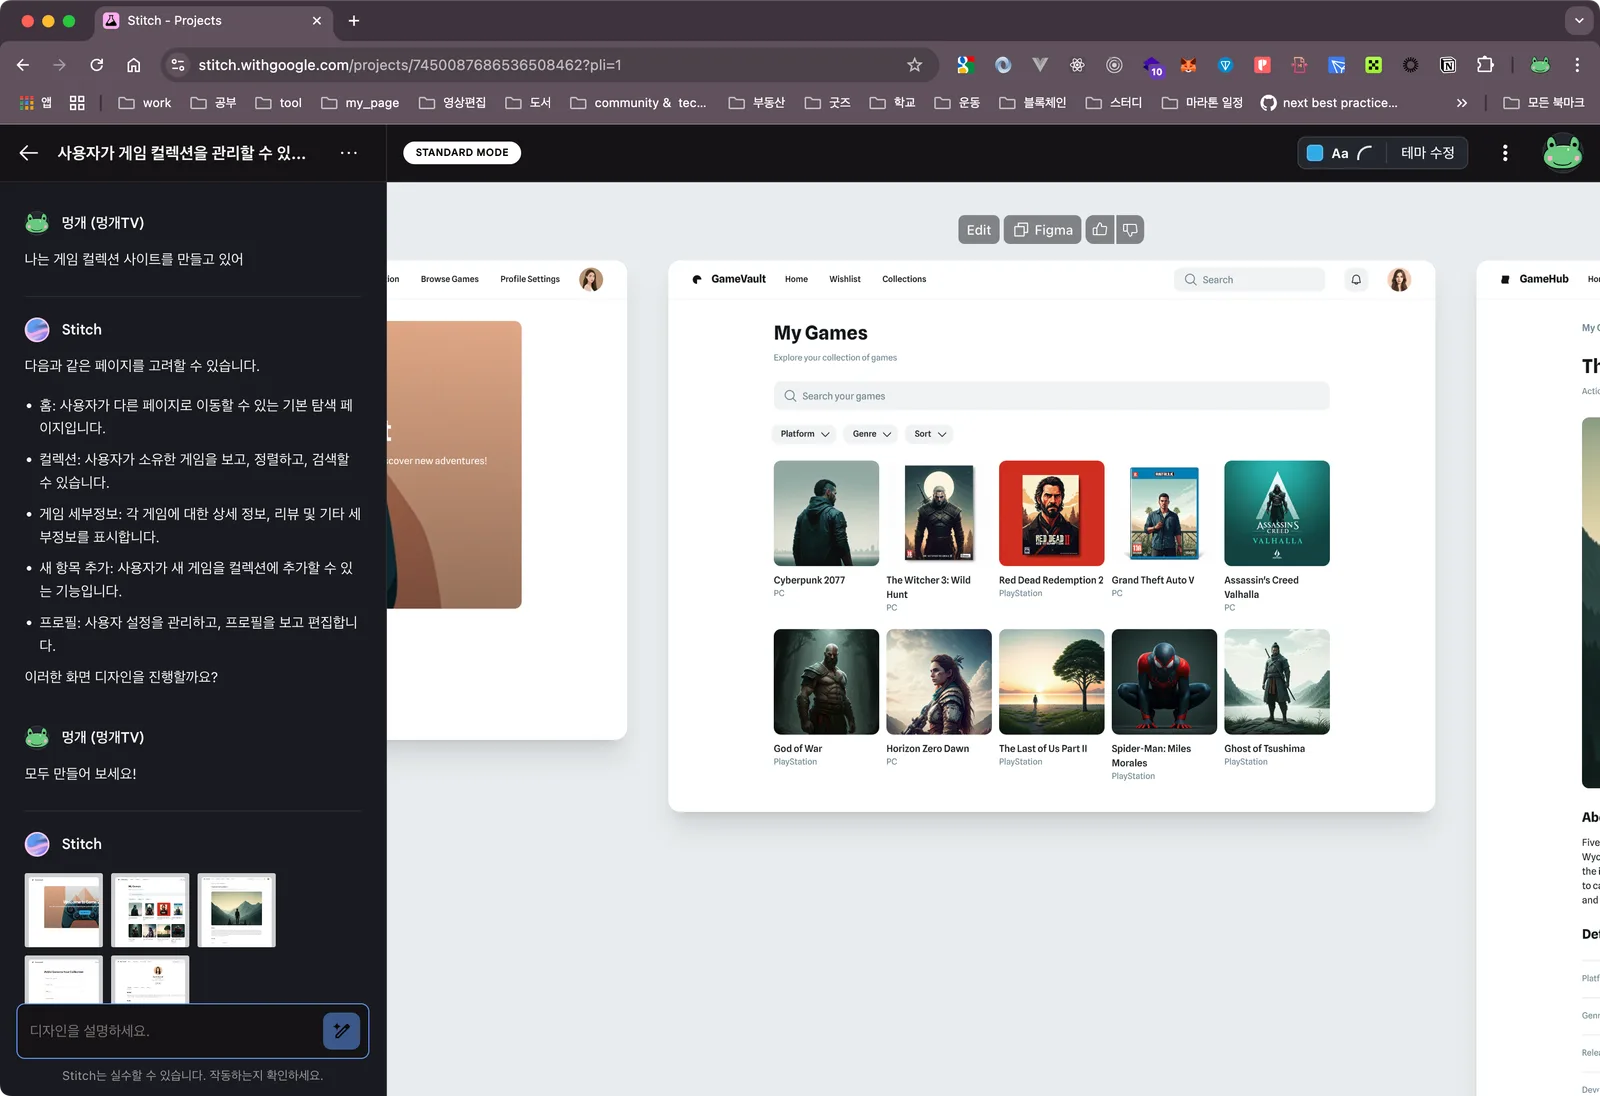The image size is (1600, 1096).
Task: Click the Browse Games nav item
Action: 450,280
